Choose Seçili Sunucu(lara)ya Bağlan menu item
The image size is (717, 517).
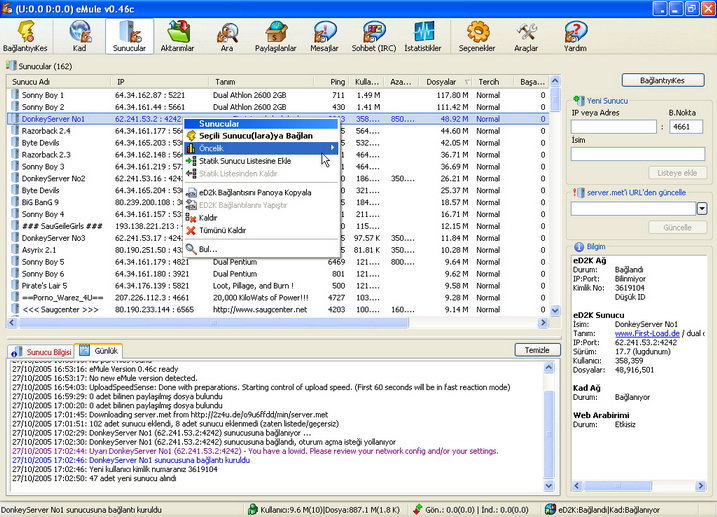(261, 136)
